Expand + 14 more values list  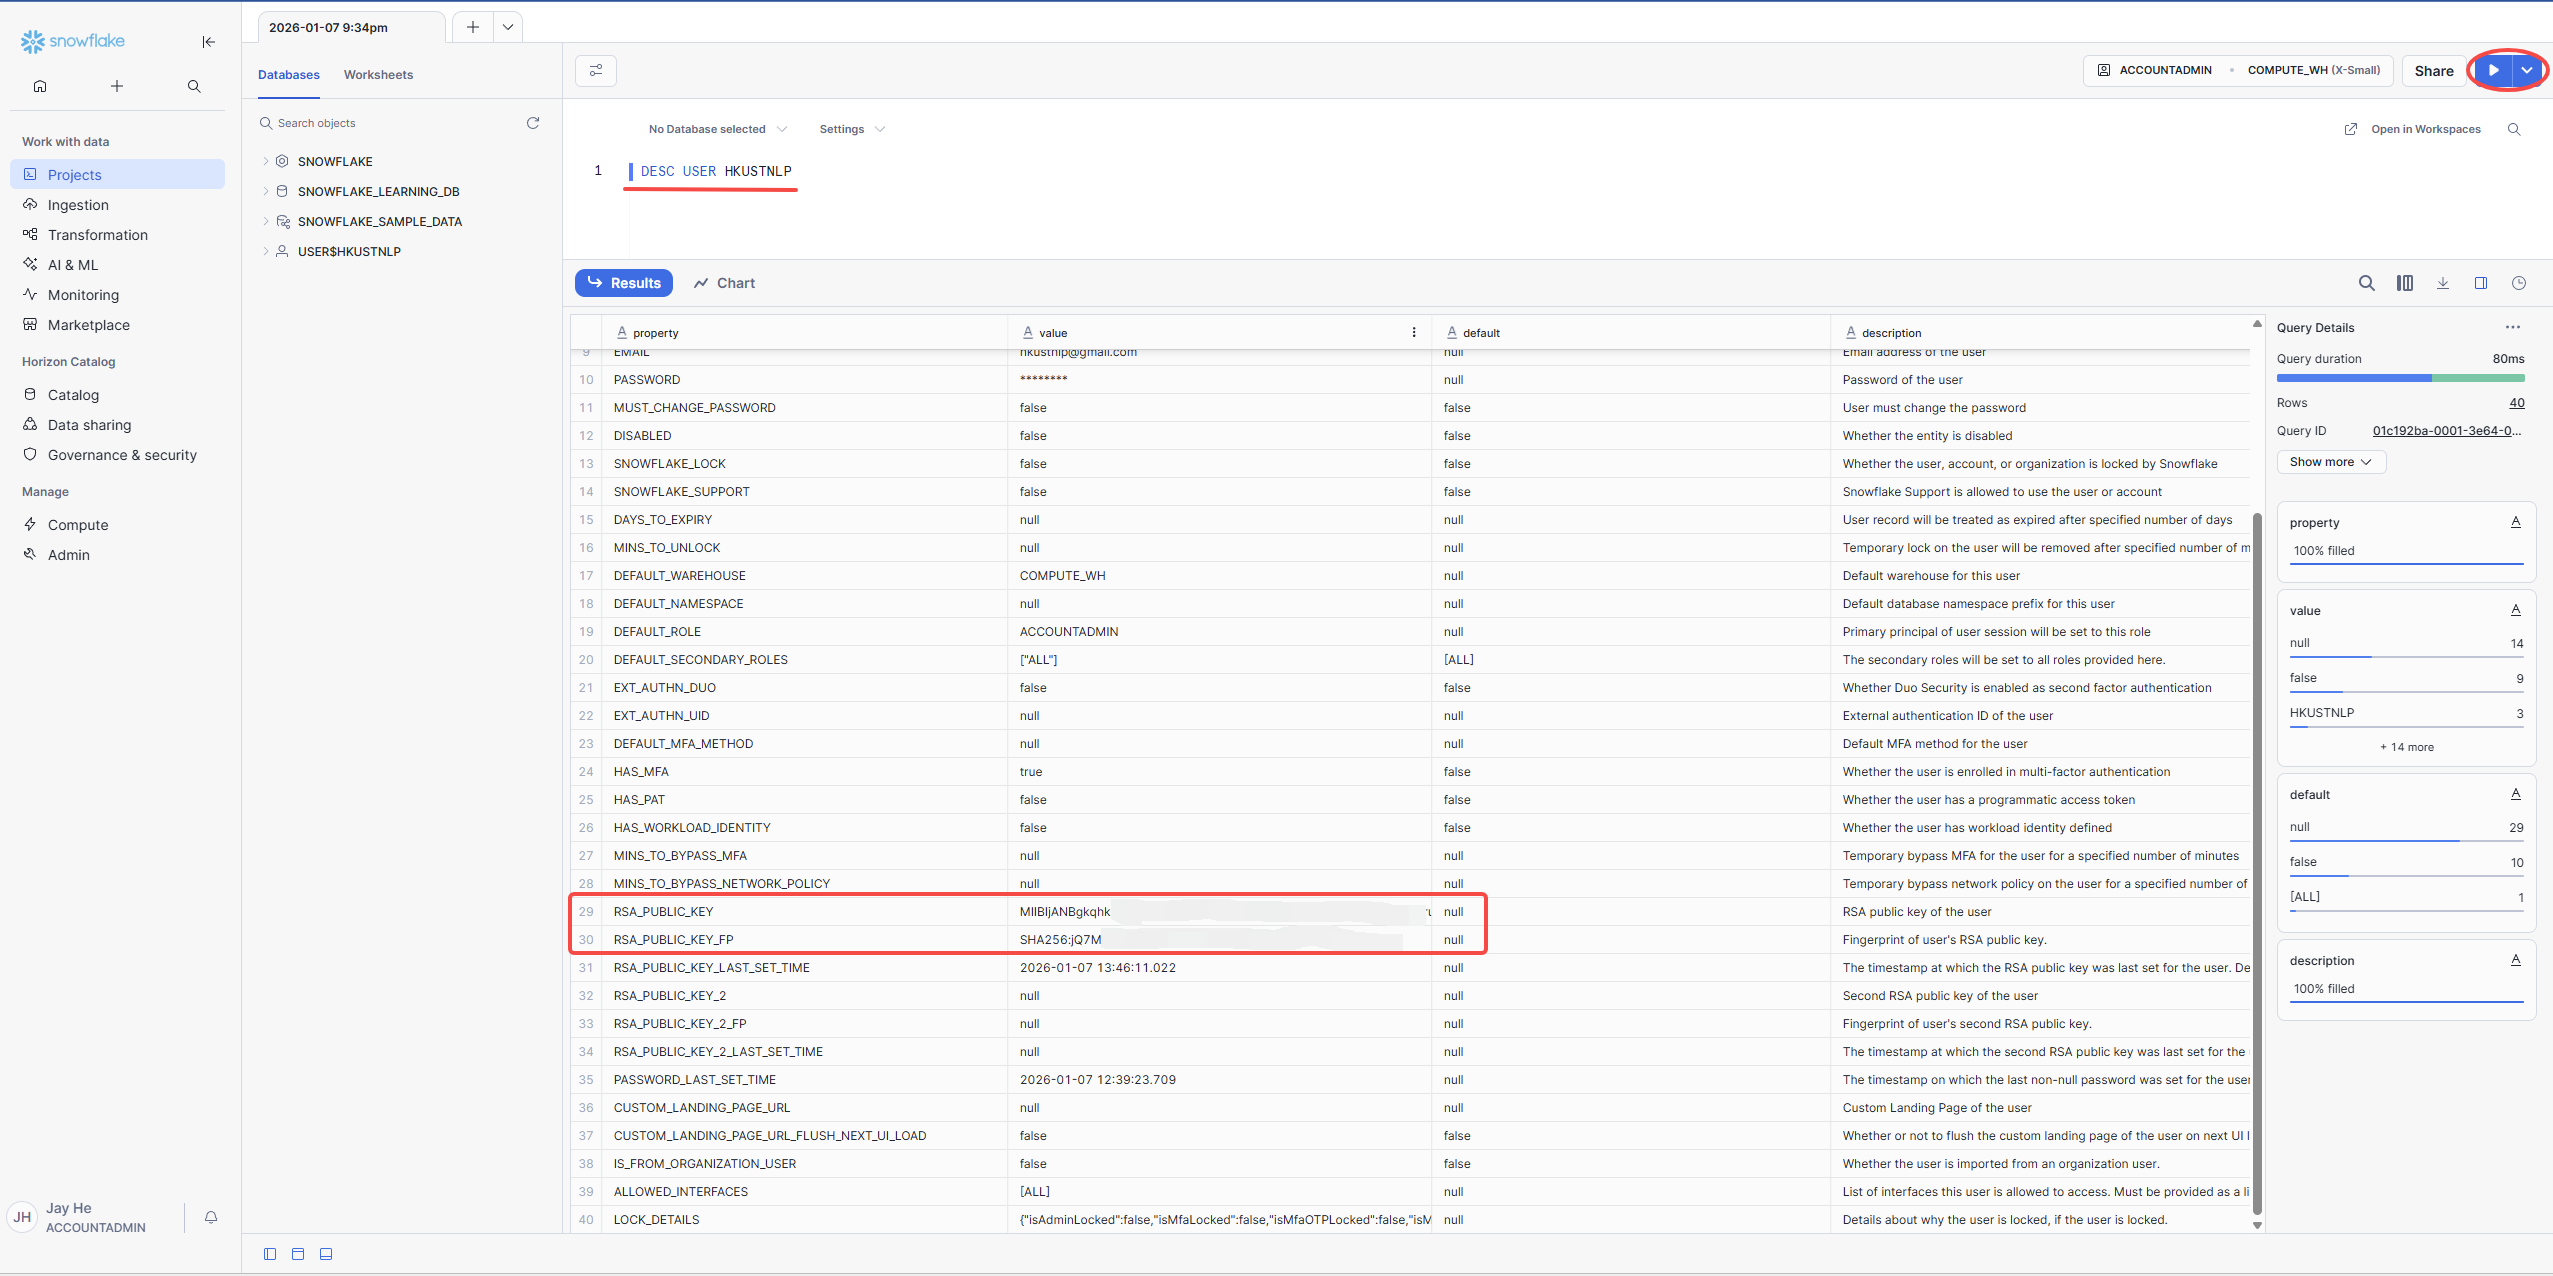tap(2407, 747)
